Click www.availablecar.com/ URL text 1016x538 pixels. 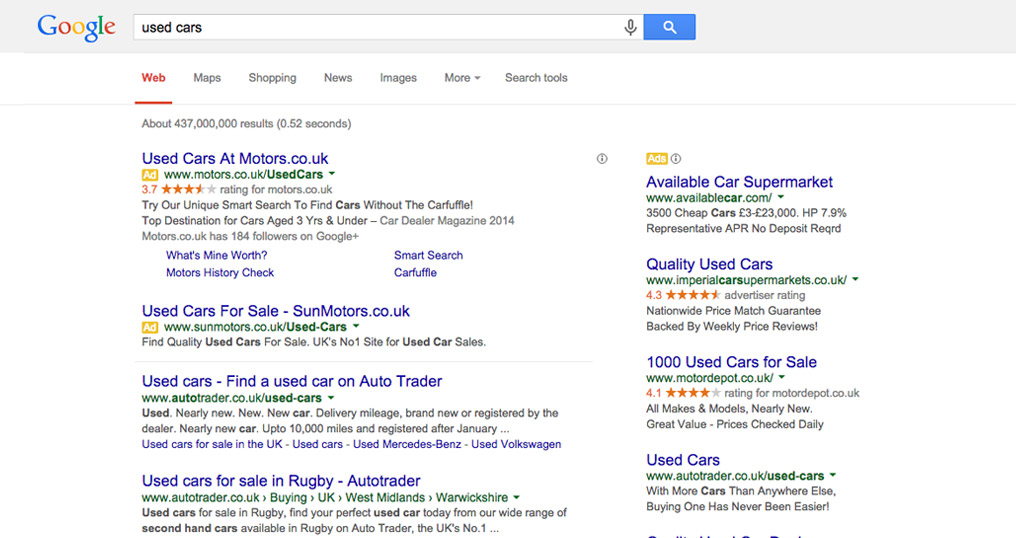tap(709, 198)
